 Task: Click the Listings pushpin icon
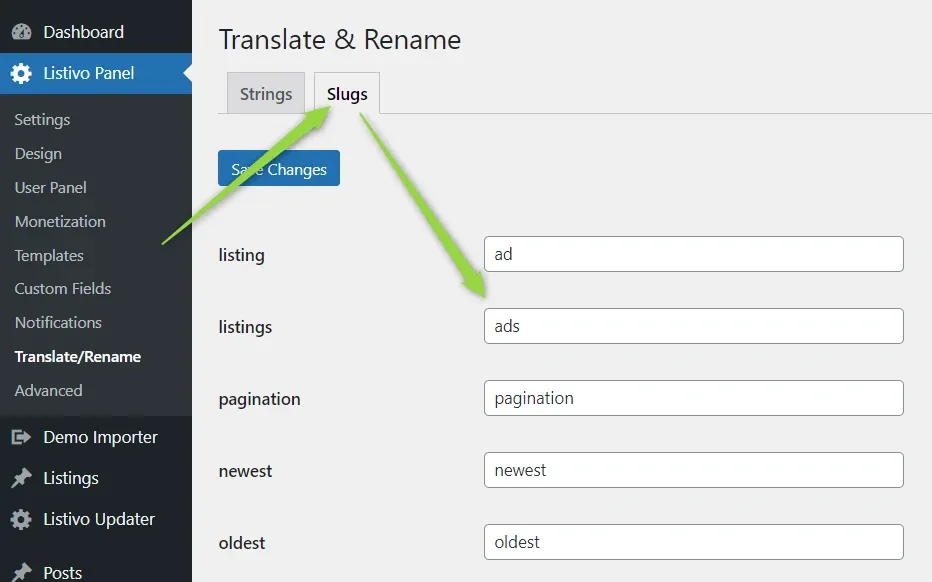[x=21, y=478]
